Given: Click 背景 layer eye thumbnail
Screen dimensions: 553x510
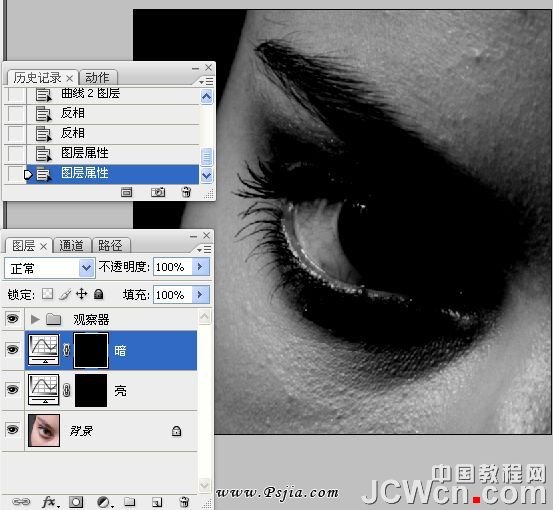Looking at the screenshot, I should 44,430.
